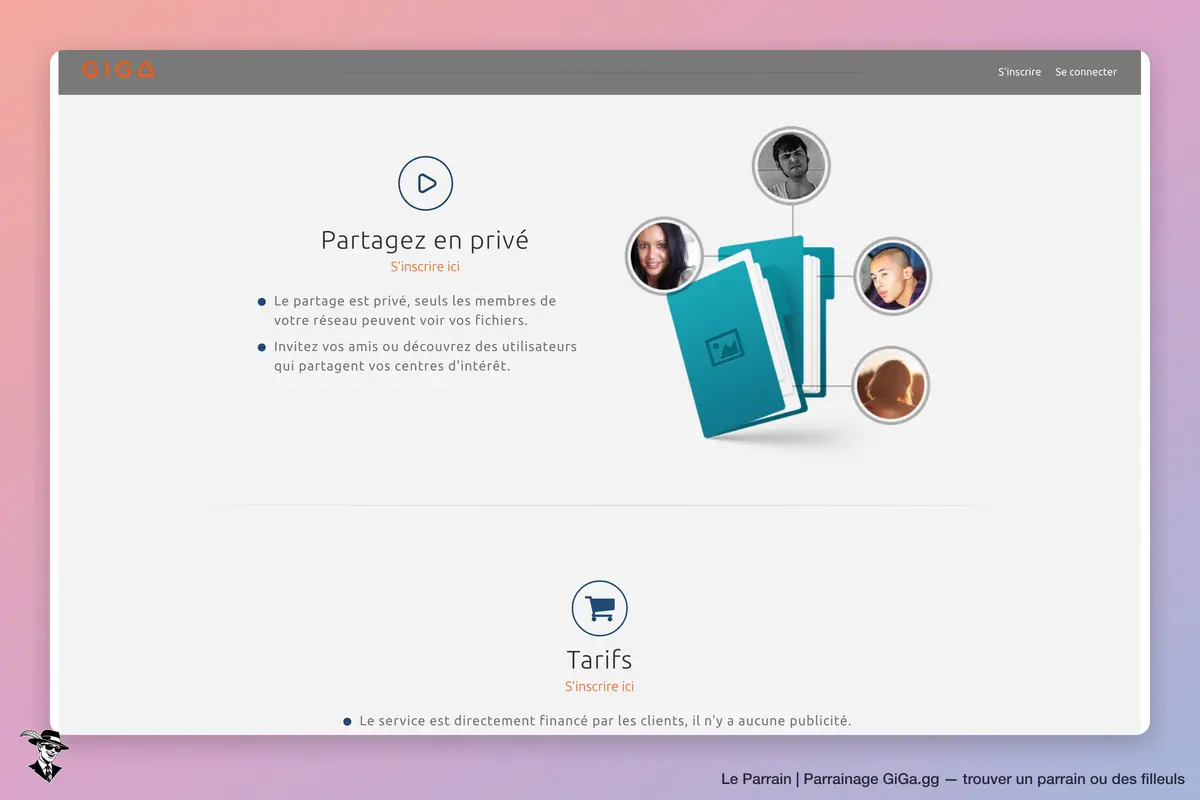Click the Tarifs heading

tap(600, 660)
